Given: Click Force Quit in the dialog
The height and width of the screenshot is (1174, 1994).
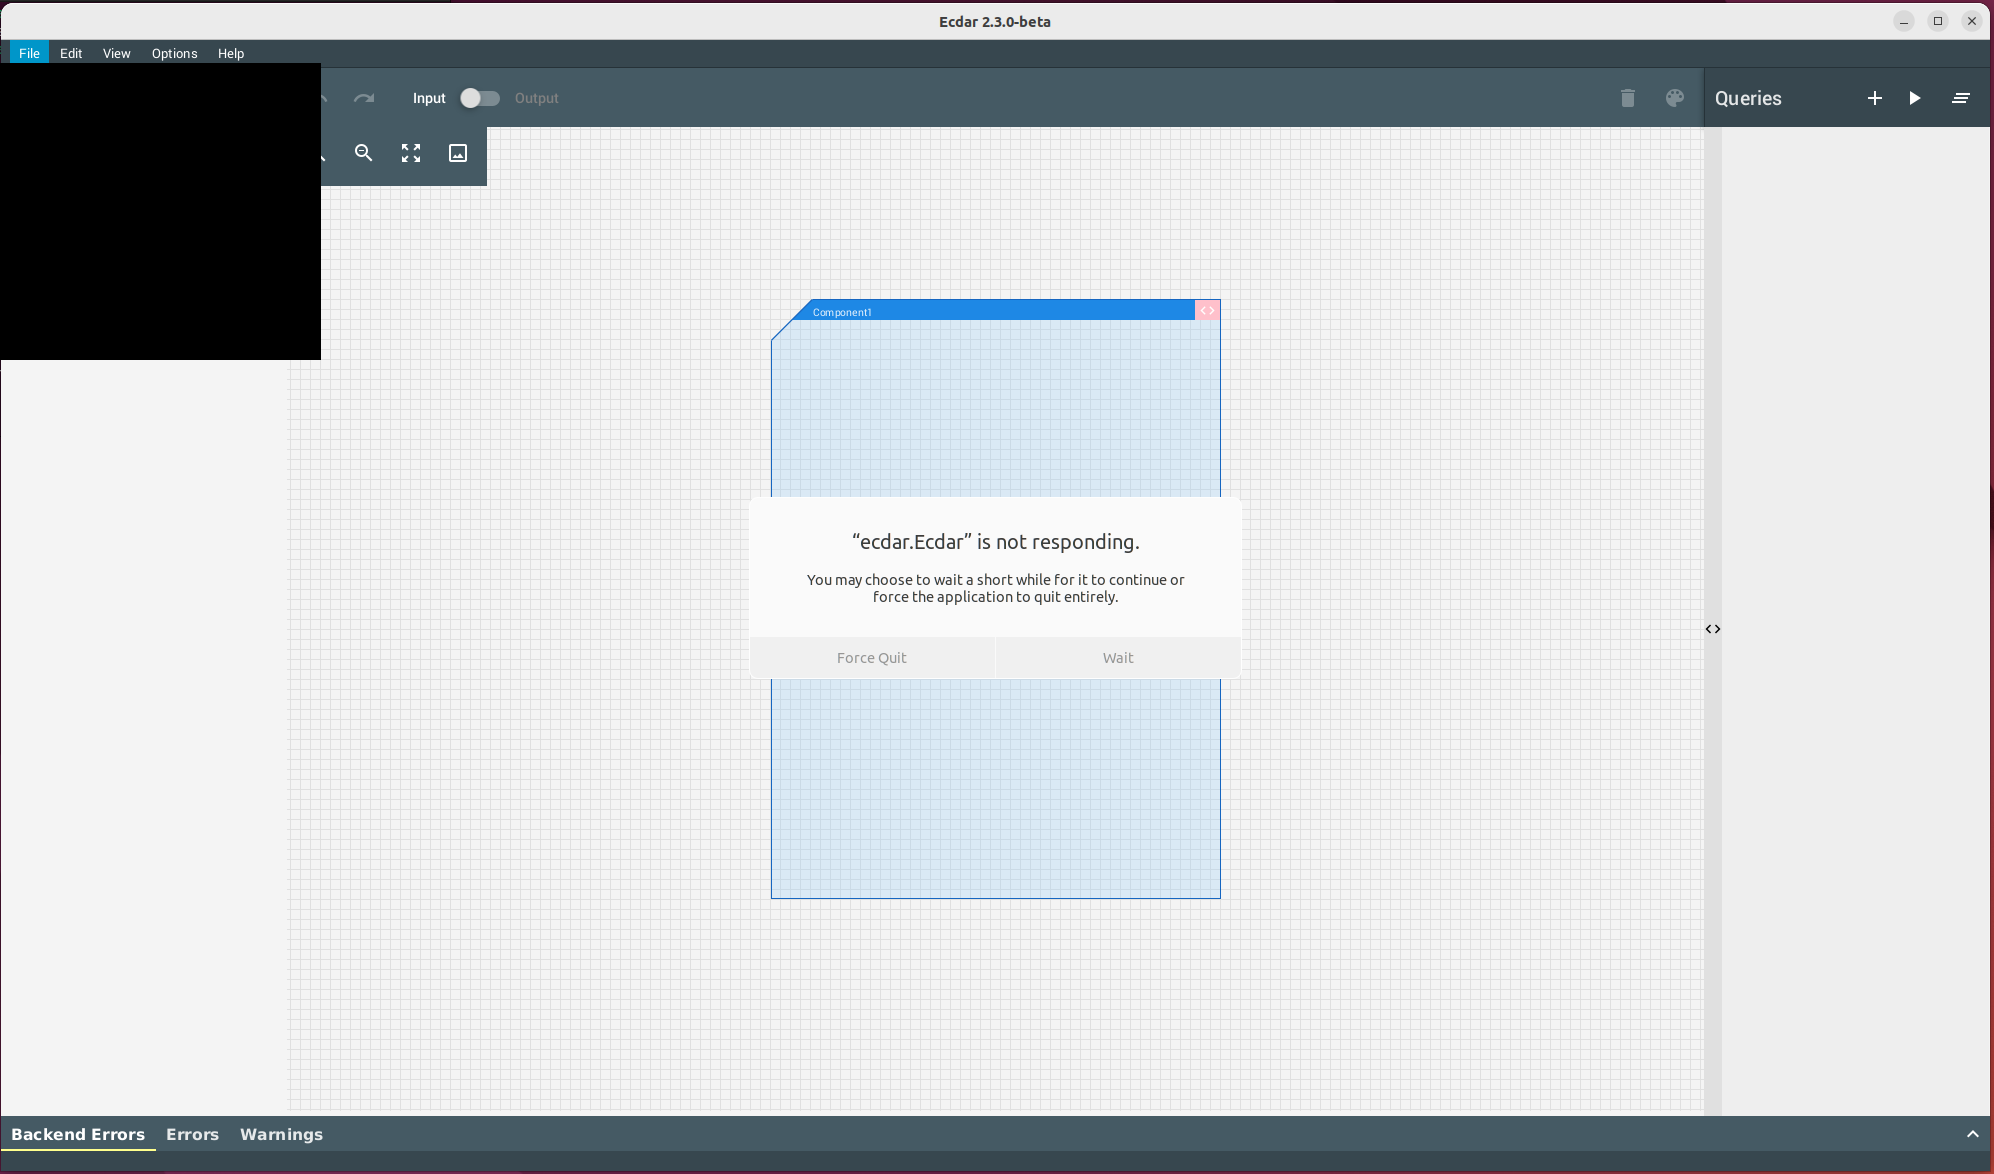Looking at the screenshot, I should click(x=872, y=658).
